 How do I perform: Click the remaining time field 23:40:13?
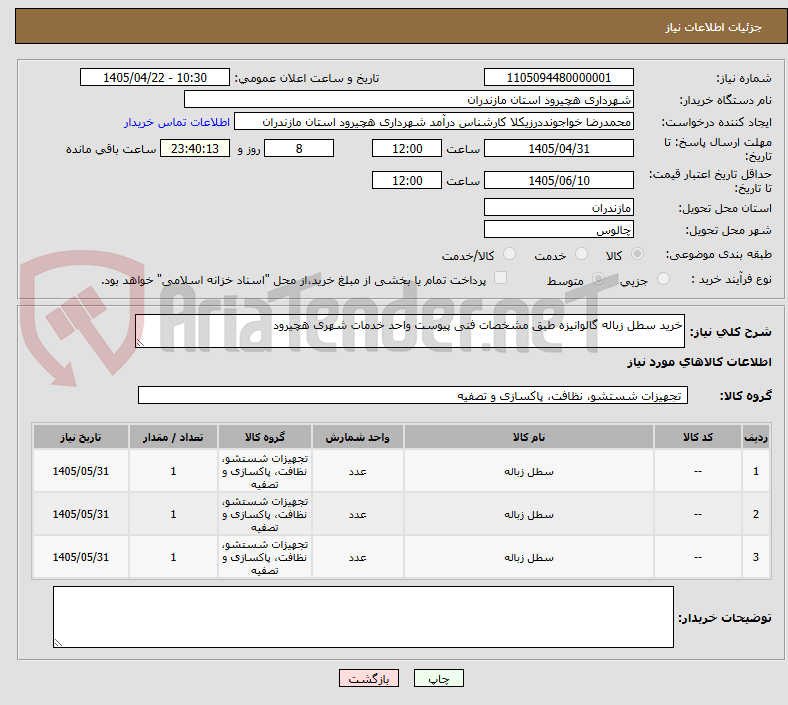tap(195, 149)
